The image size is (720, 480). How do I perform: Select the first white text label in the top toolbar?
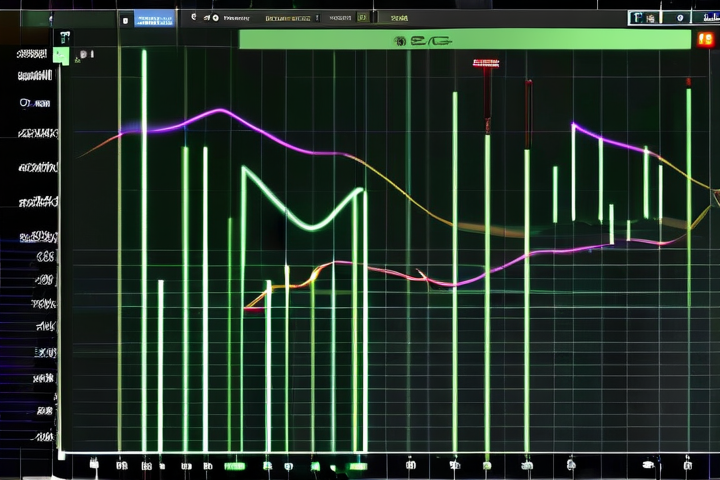click(237, 18)
